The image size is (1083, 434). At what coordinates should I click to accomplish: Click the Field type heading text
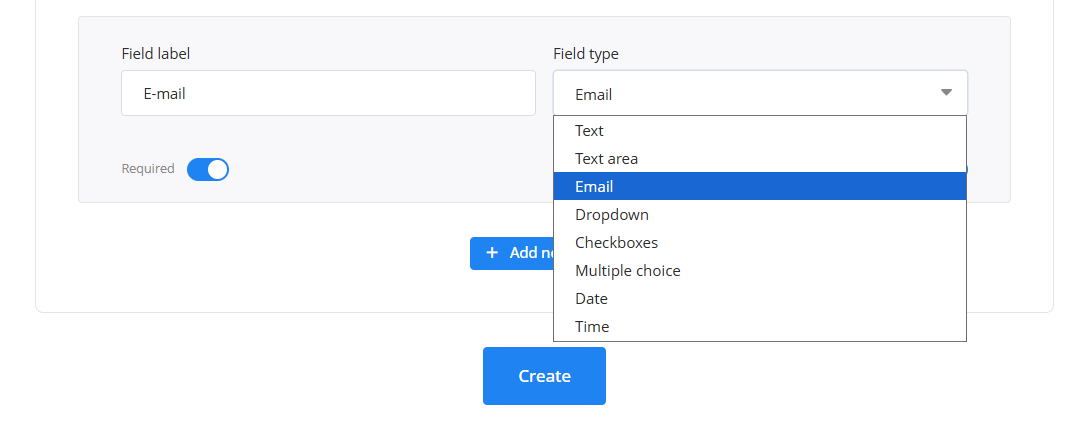tap(586, 53)
